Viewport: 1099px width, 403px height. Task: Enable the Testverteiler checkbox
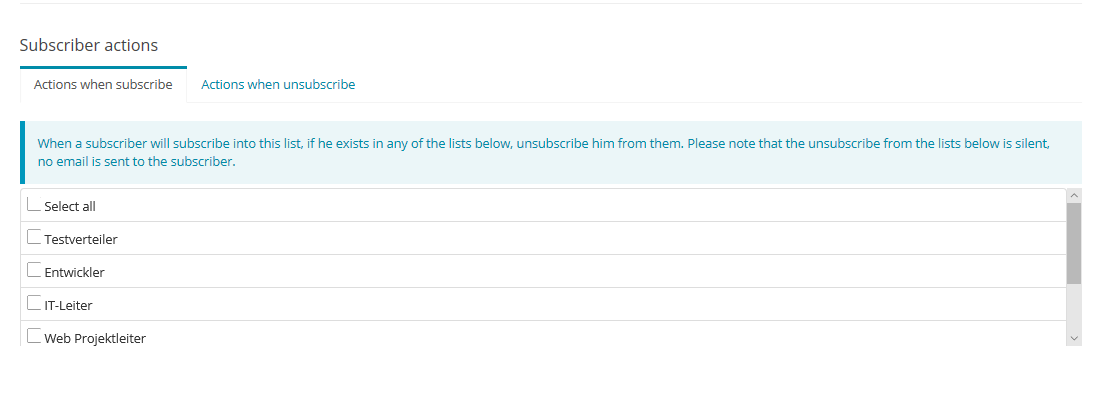(x=34, y=238)
